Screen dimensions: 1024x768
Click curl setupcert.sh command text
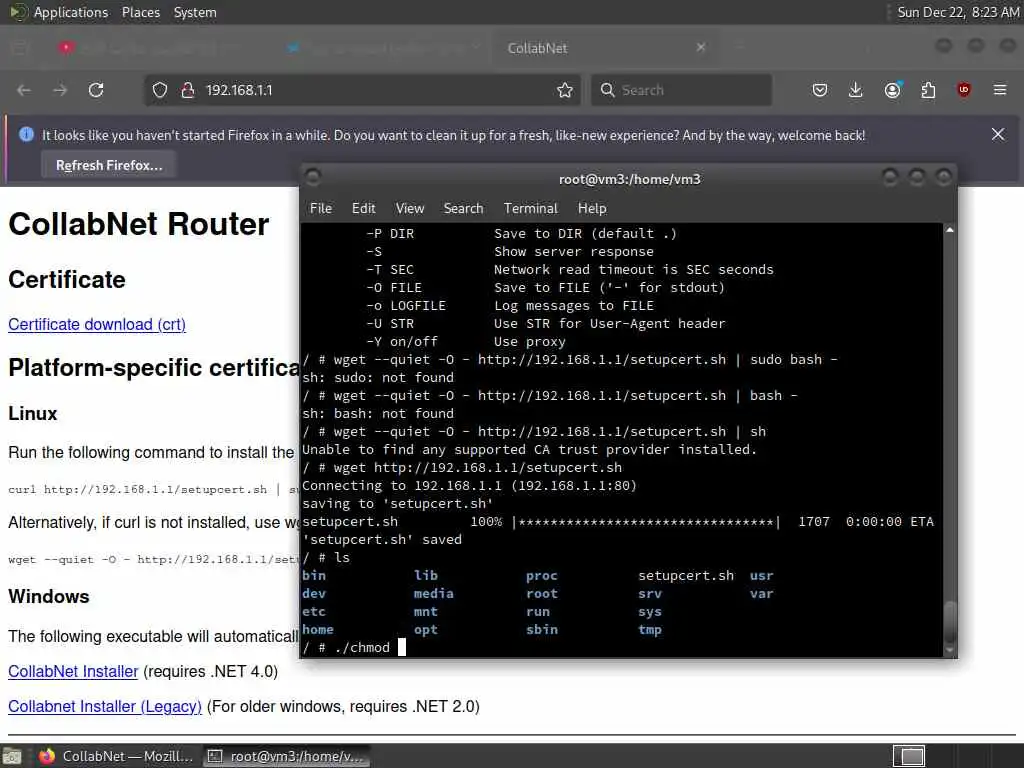click(152, 490)
